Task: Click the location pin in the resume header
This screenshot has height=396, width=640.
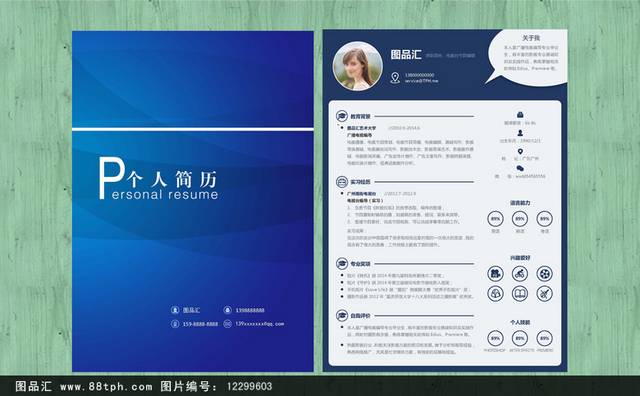Action: click(395, 78)
